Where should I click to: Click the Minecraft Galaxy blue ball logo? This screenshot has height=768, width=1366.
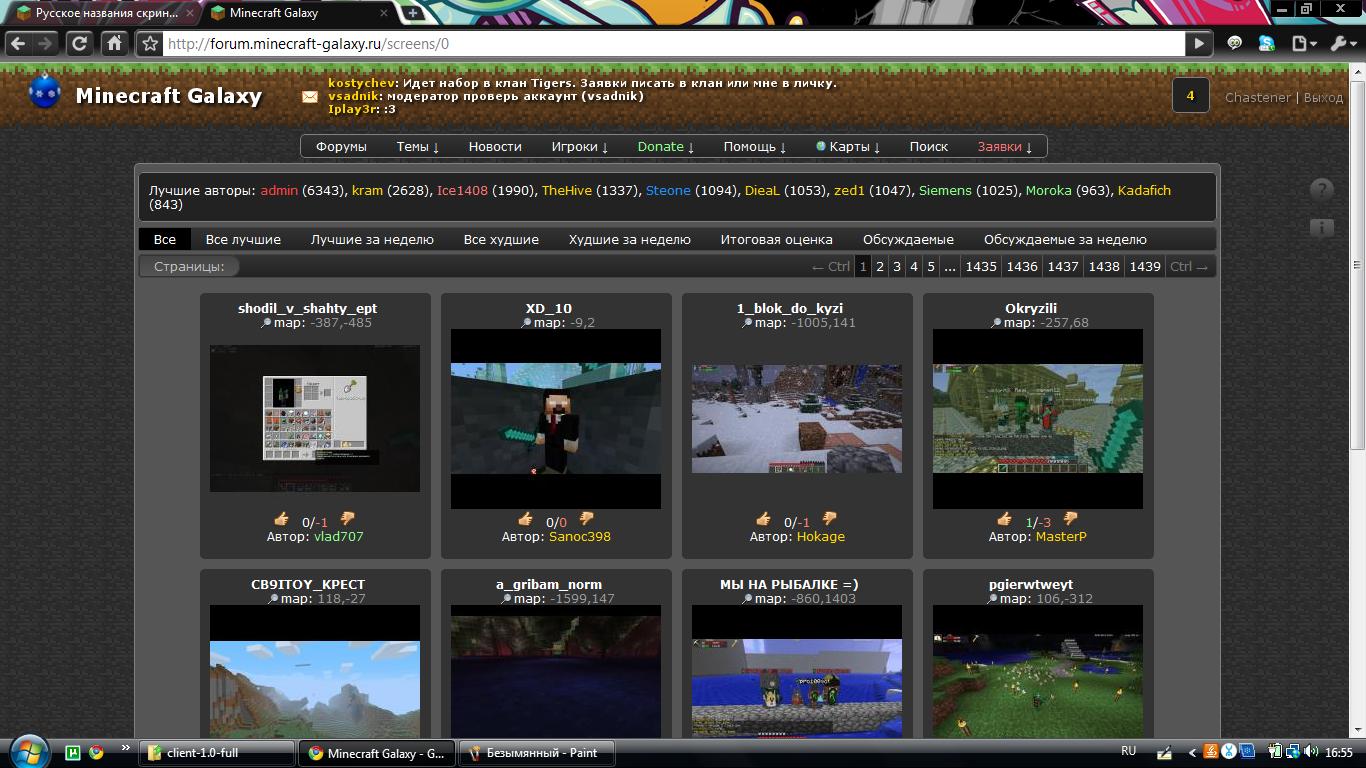(x=45, y=92)
